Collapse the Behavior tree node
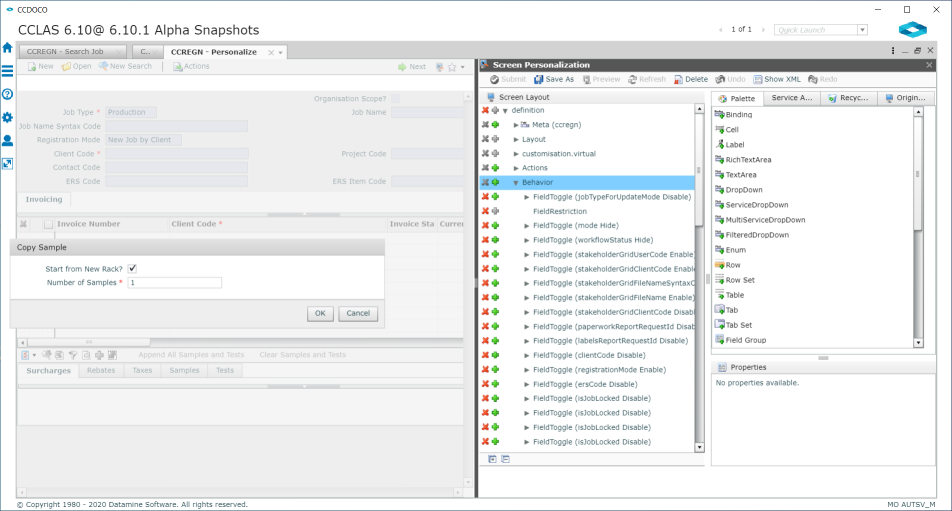Screen dimensions: 952x511 516,182
